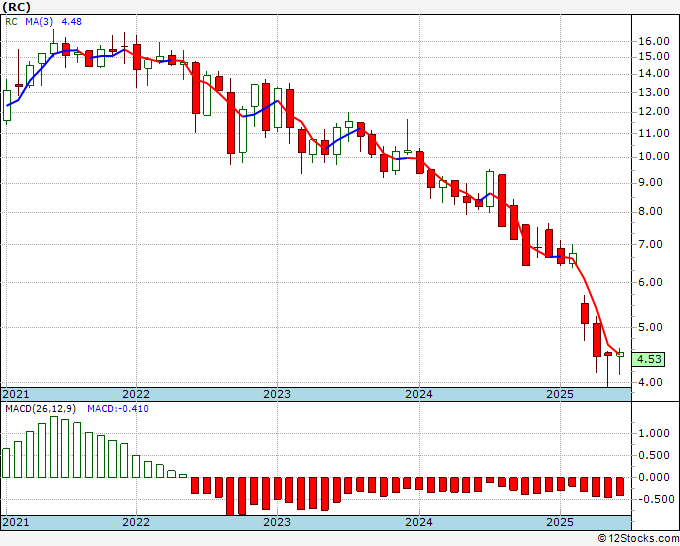This screenshot has width=680, height=546.
Task: Select the 12.00 price axis label
Action: [x=654, y=111]
